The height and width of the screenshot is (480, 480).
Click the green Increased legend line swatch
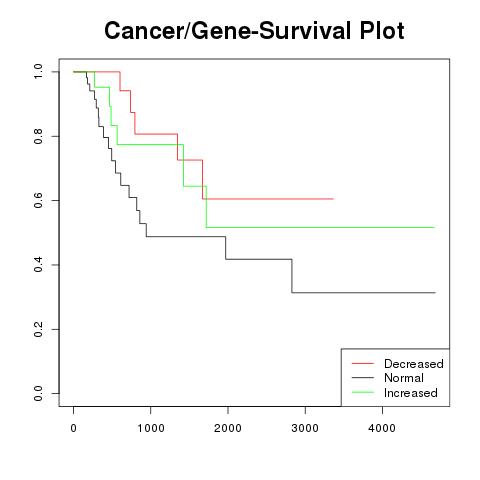pyautogui.click(x=363, y=392)
